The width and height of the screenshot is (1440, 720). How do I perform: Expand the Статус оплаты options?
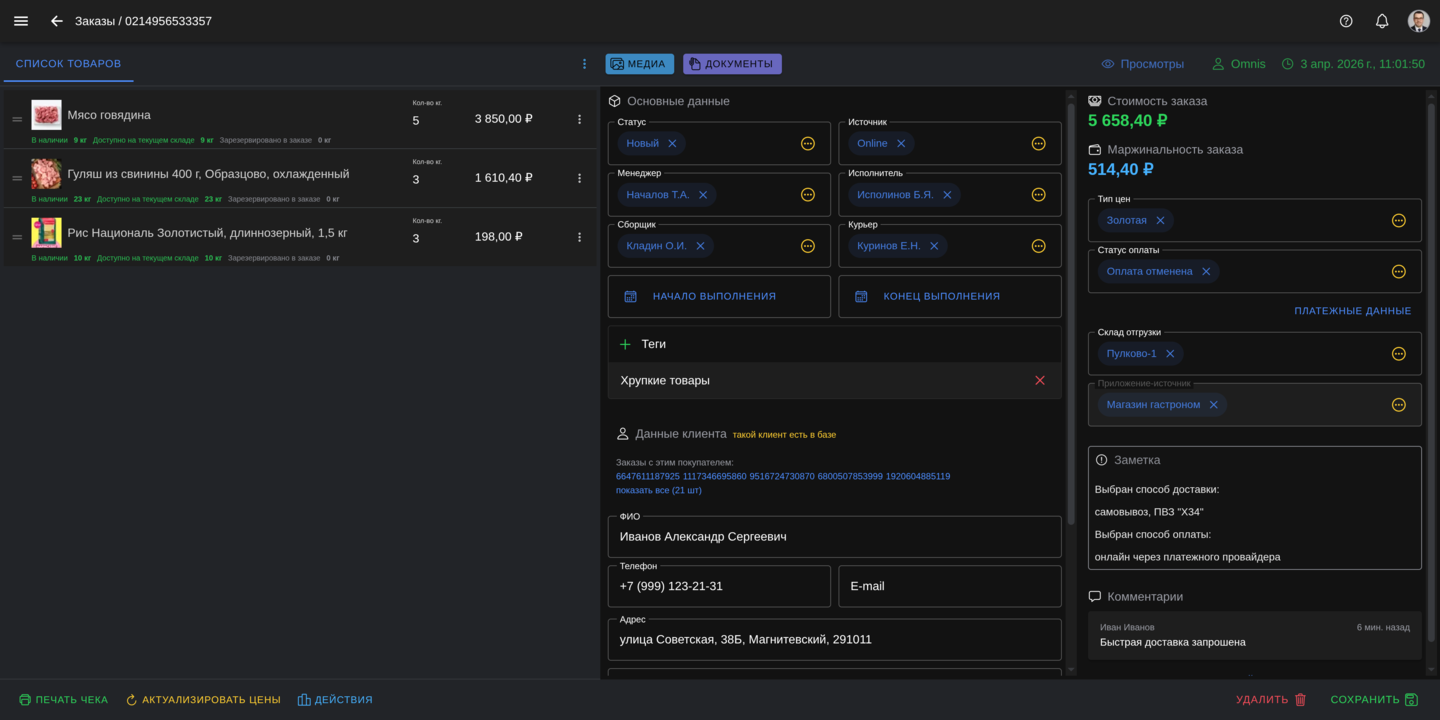pos(1398,272)
